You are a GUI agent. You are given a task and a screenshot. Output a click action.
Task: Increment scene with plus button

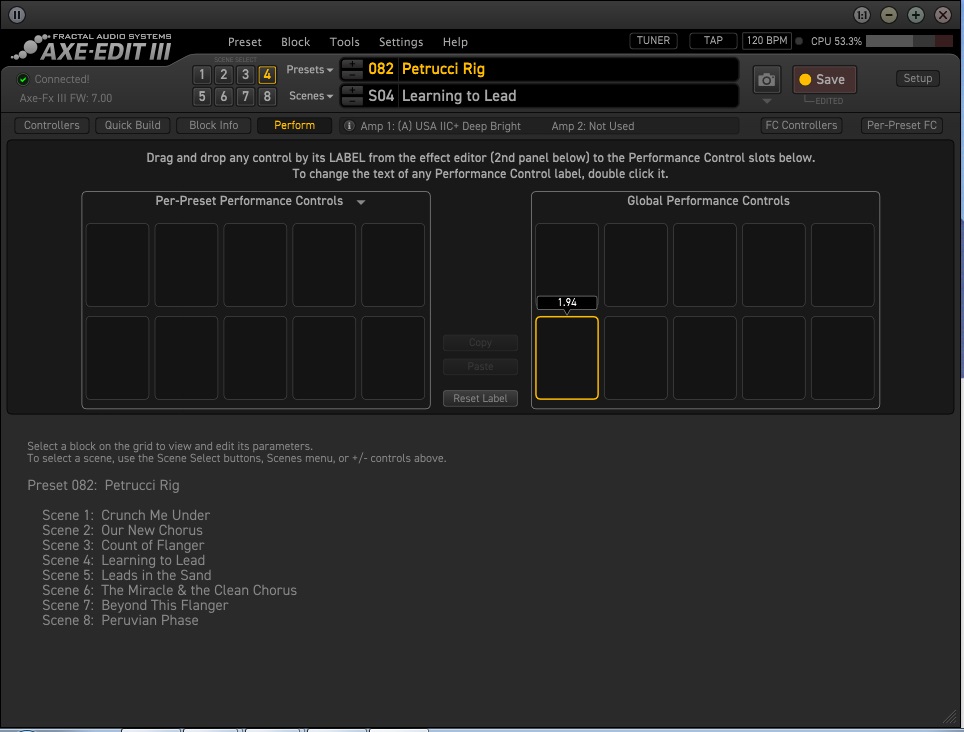tap(352, 90)
